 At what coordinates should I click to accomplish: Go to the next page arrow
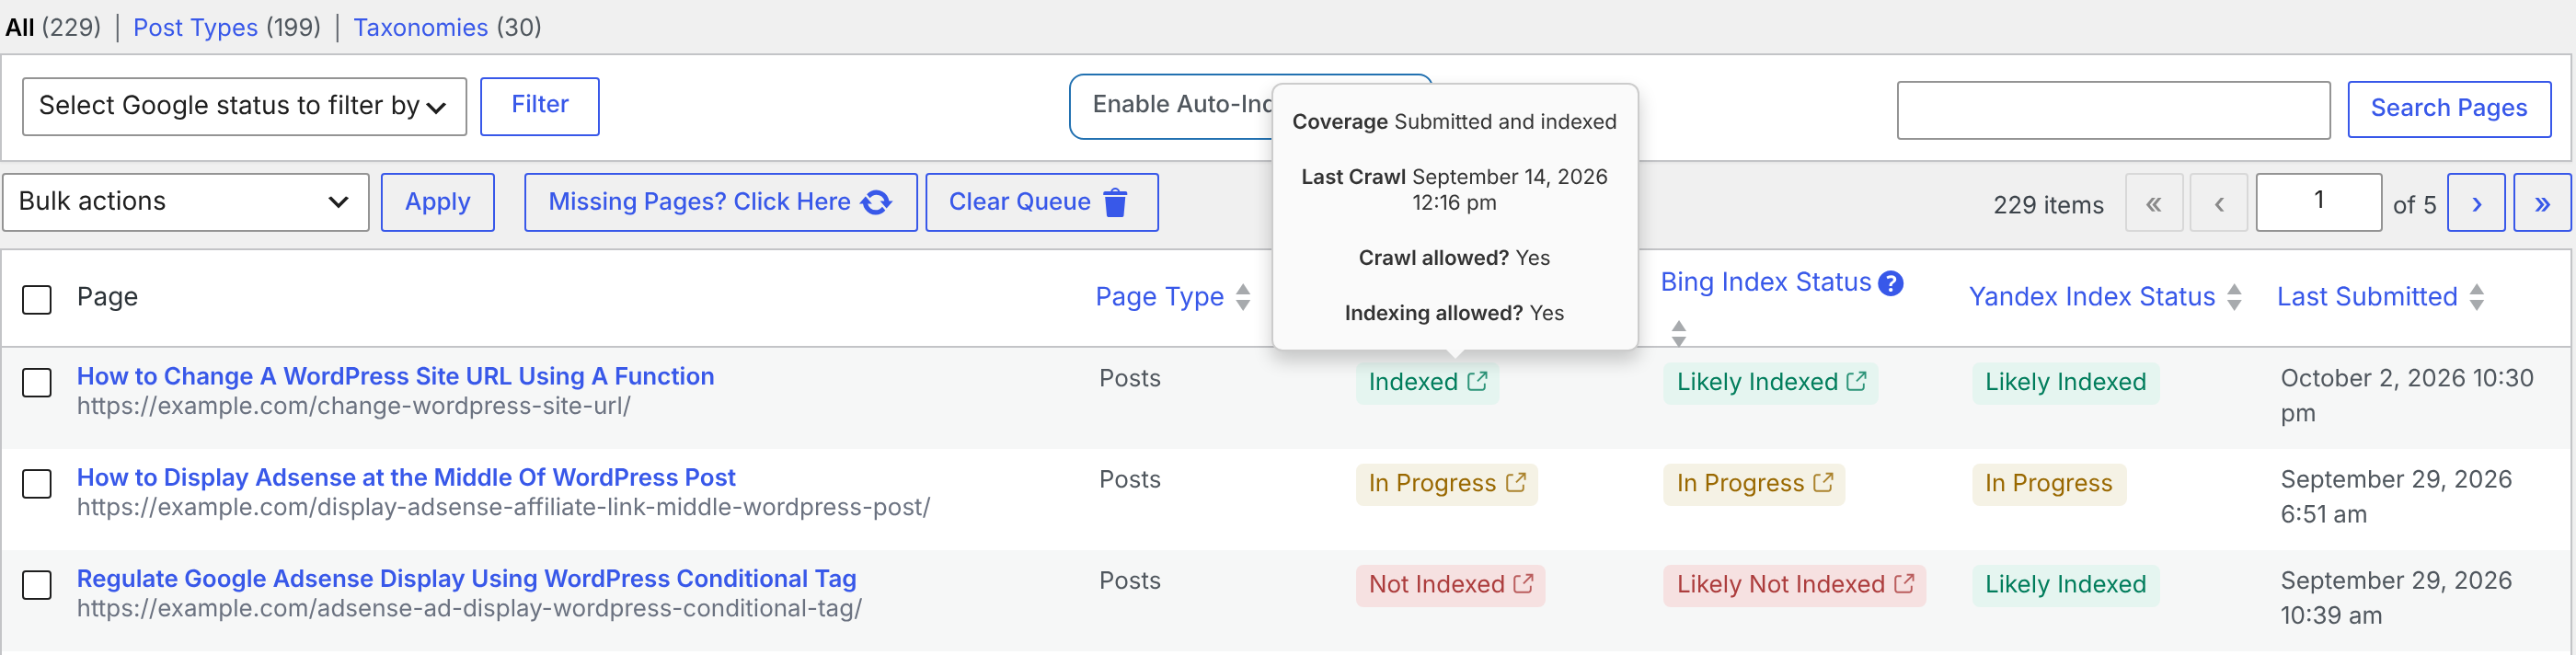pyautogui.click(x=2476, y=203)
